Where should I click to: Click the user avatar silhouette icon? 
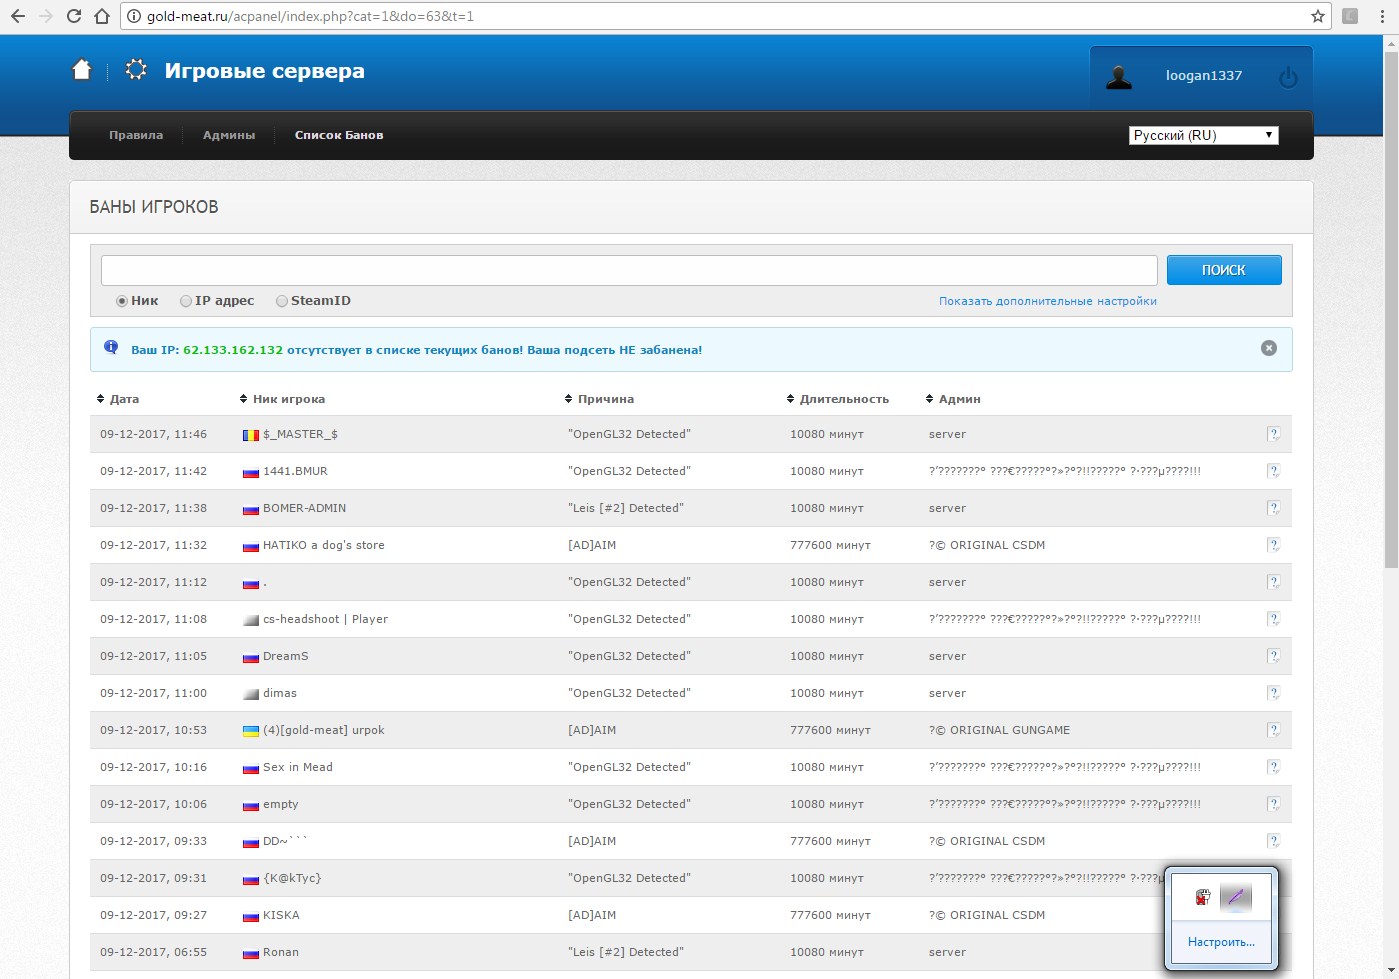(x=1119, y=77)
